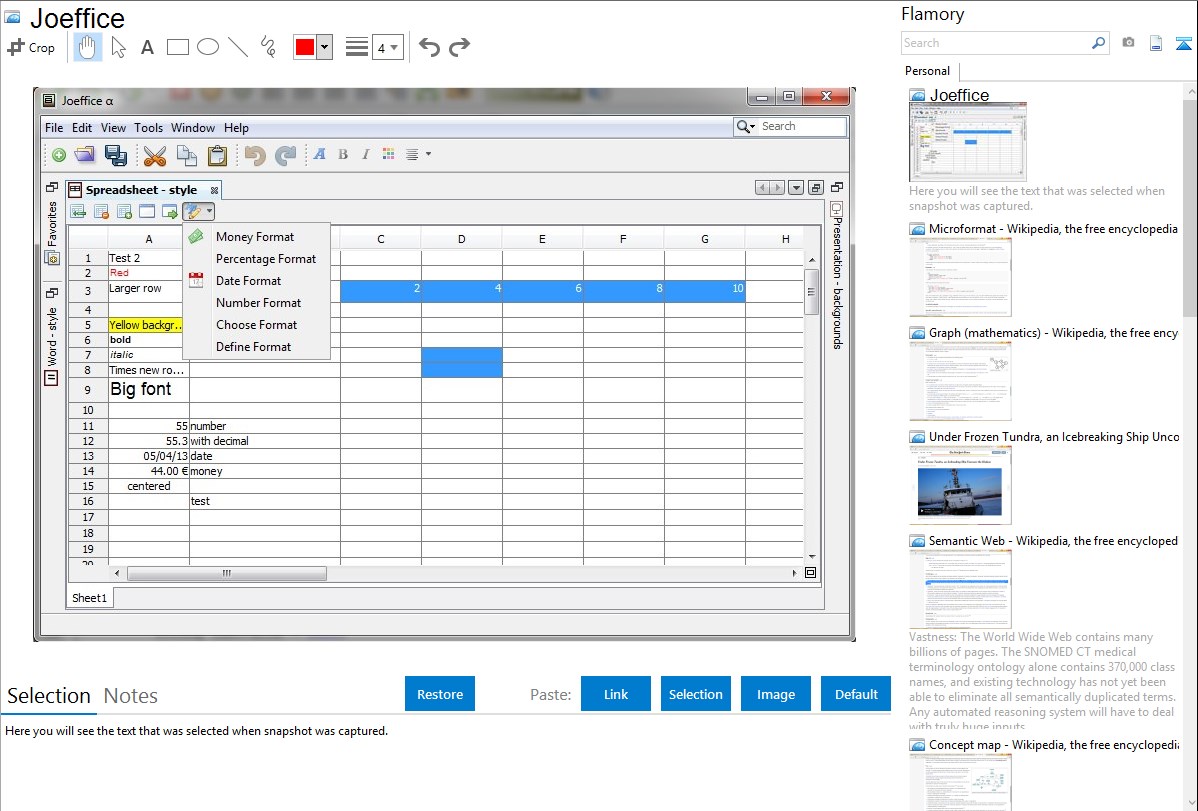Open the annotation color dropdown arrow
The width and height of the screenshot is (1198, 811).
coord(325,47)
